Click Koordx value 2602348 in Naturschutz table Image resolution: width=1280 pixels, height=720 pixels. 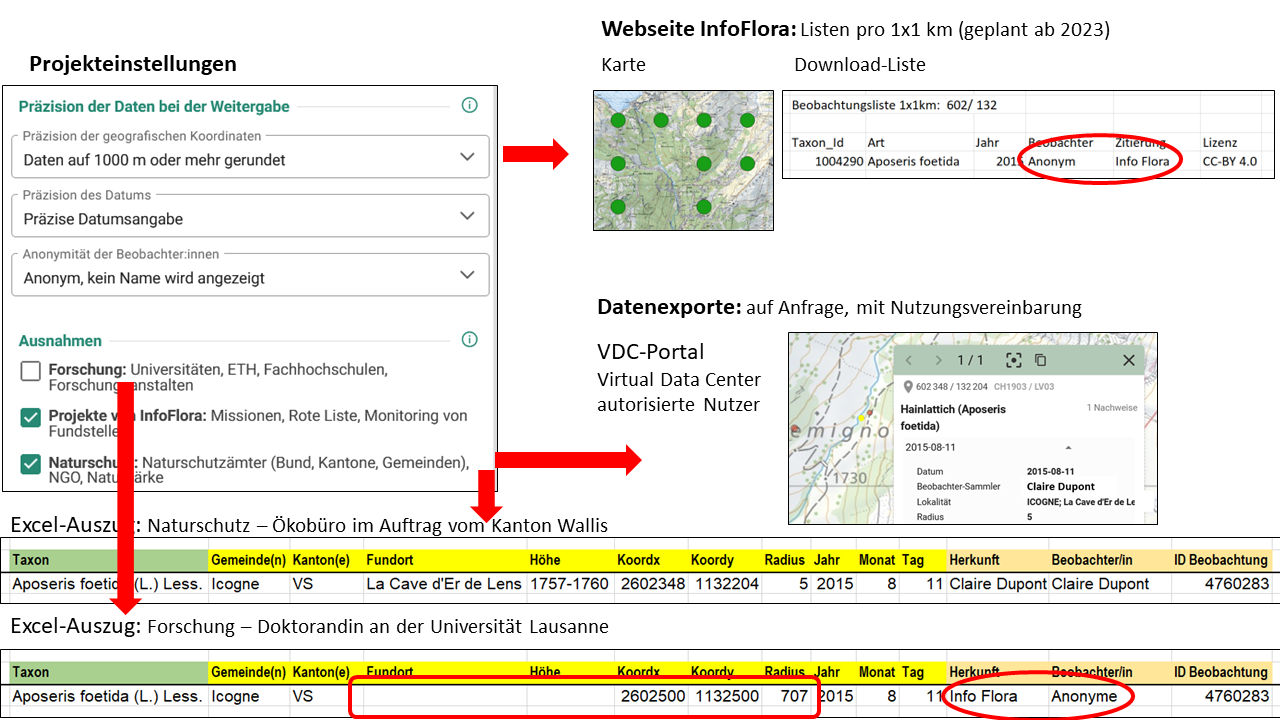coord(652,583)
